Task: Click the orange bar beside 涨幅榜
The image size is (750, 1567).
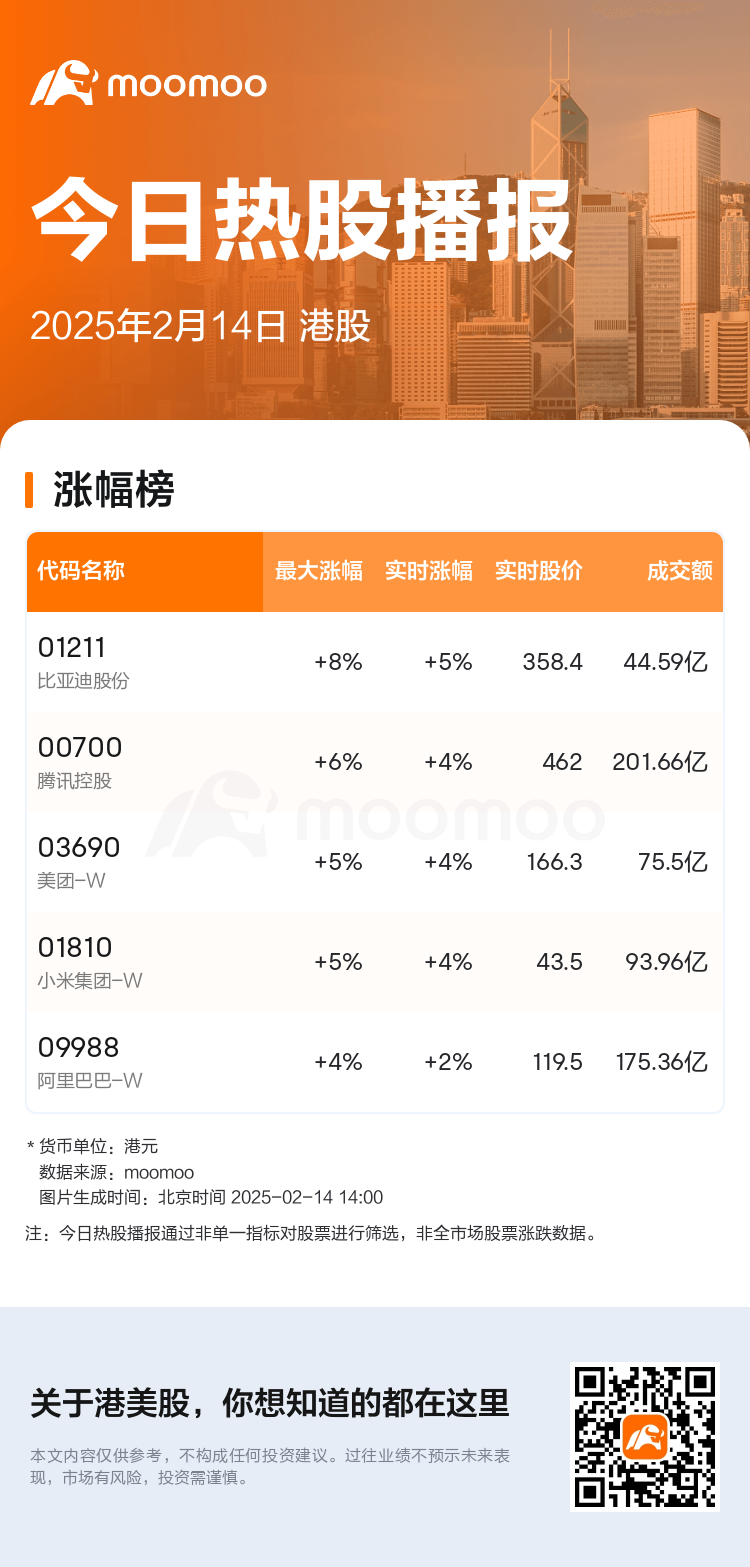Action: pos(30,490)
